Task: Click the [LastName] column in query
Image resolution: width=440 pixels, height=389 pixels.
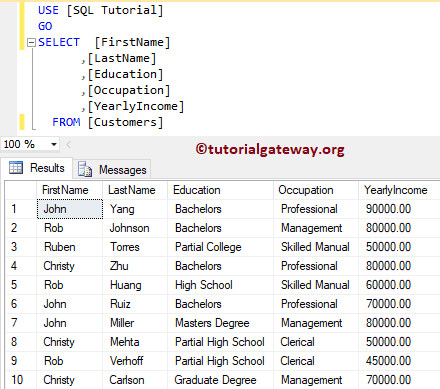Action: click(122, 58)
